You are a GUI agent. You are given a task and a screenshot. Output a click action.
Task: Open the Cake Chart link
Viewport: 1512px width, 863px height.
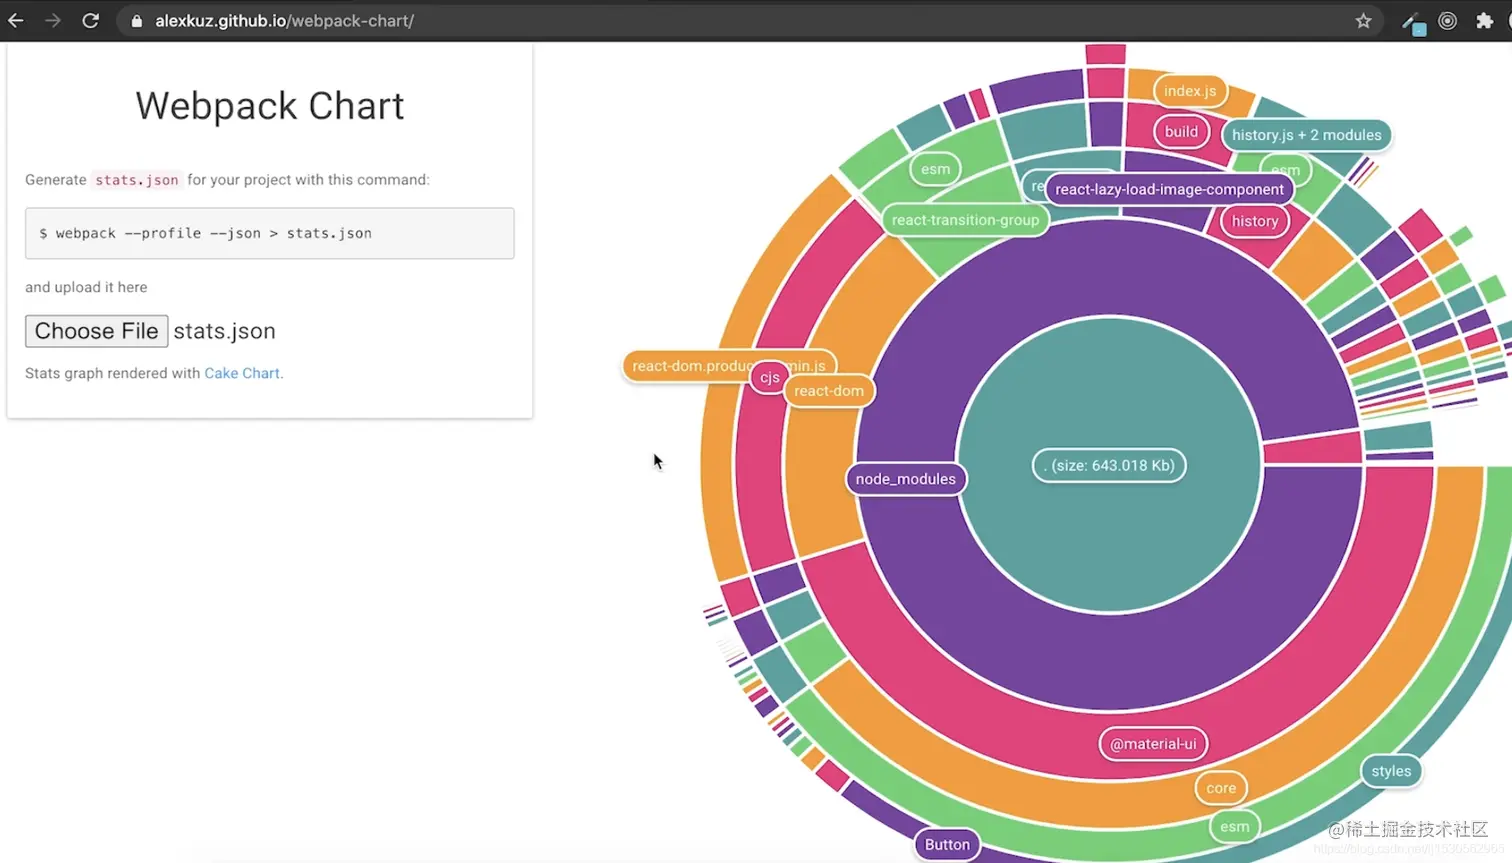click(242, 373)
